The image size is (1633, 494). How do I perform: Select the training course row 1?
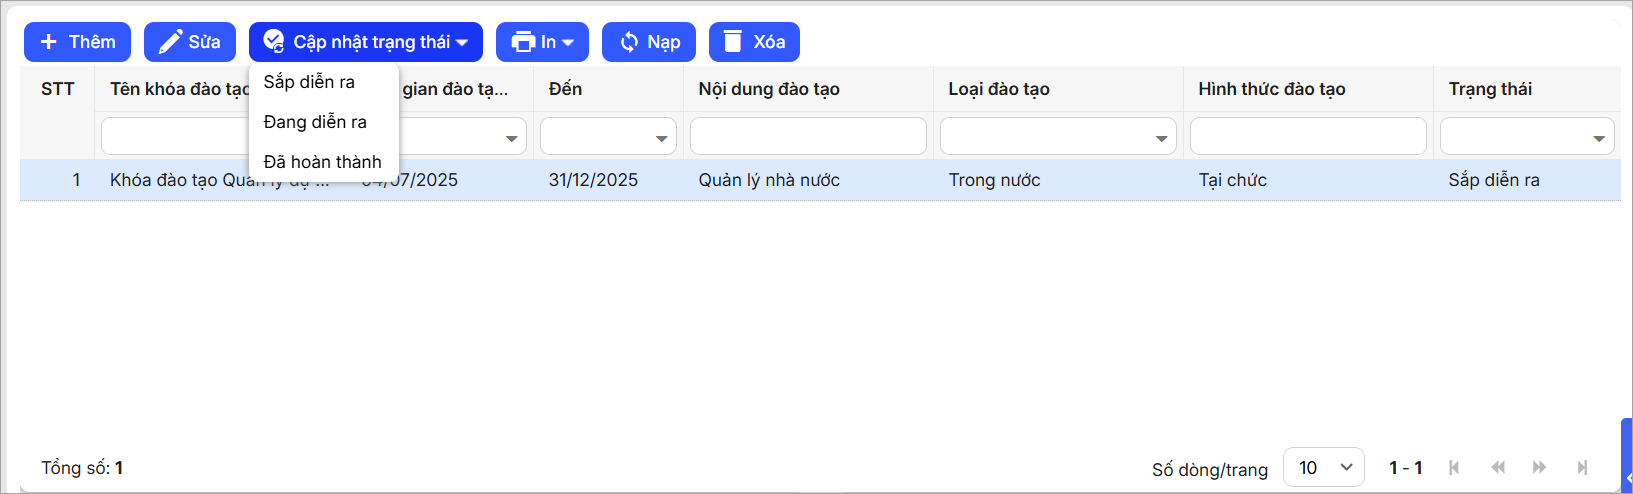click(800, 180)
